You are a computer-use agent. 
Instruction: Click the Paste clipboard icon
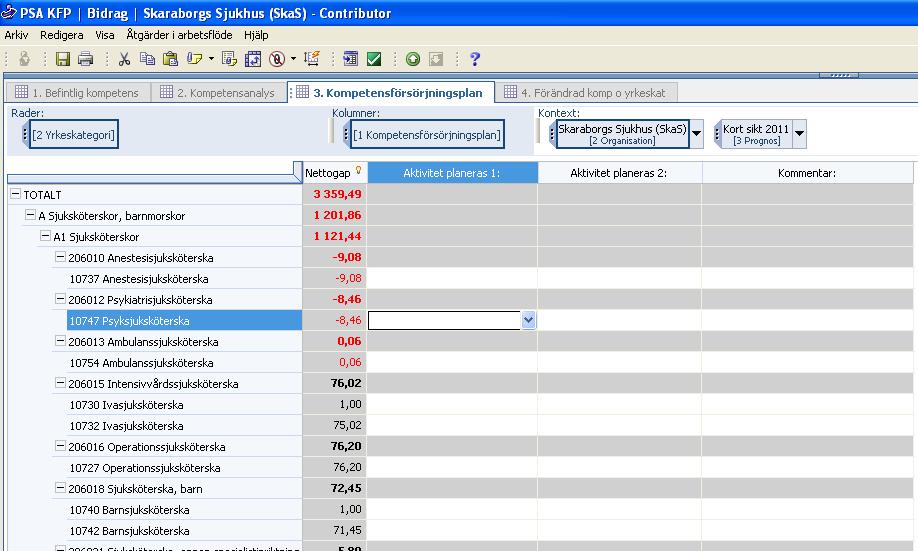[170, 59]
